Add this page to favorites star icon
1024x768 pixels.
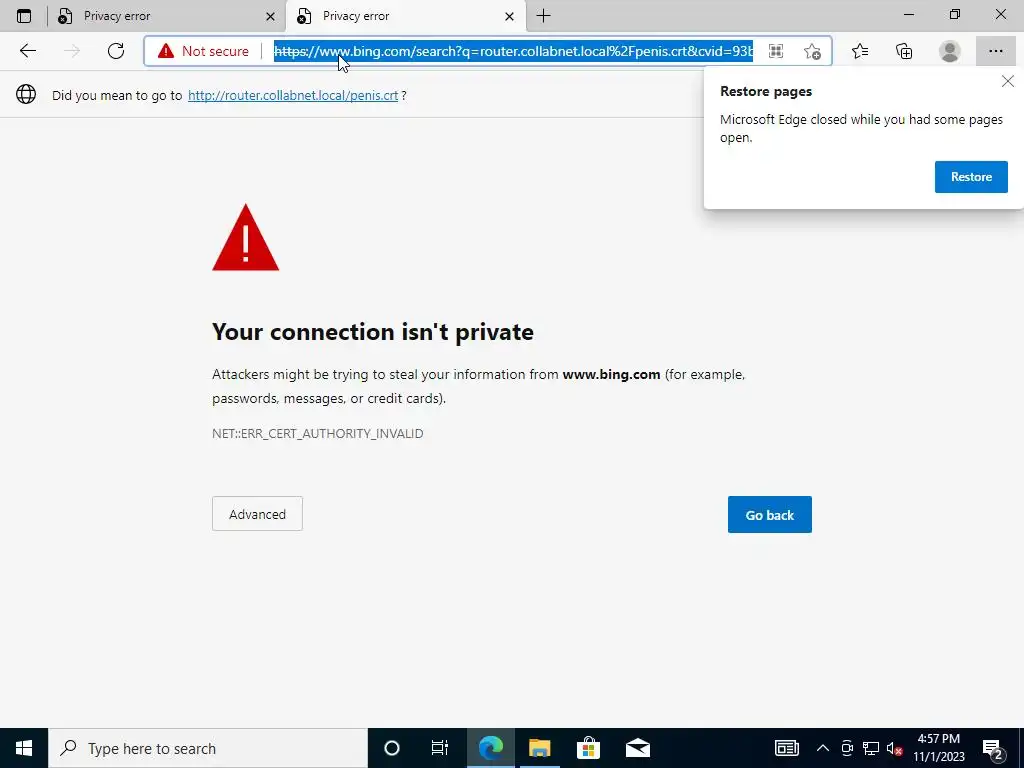point(812,51)
